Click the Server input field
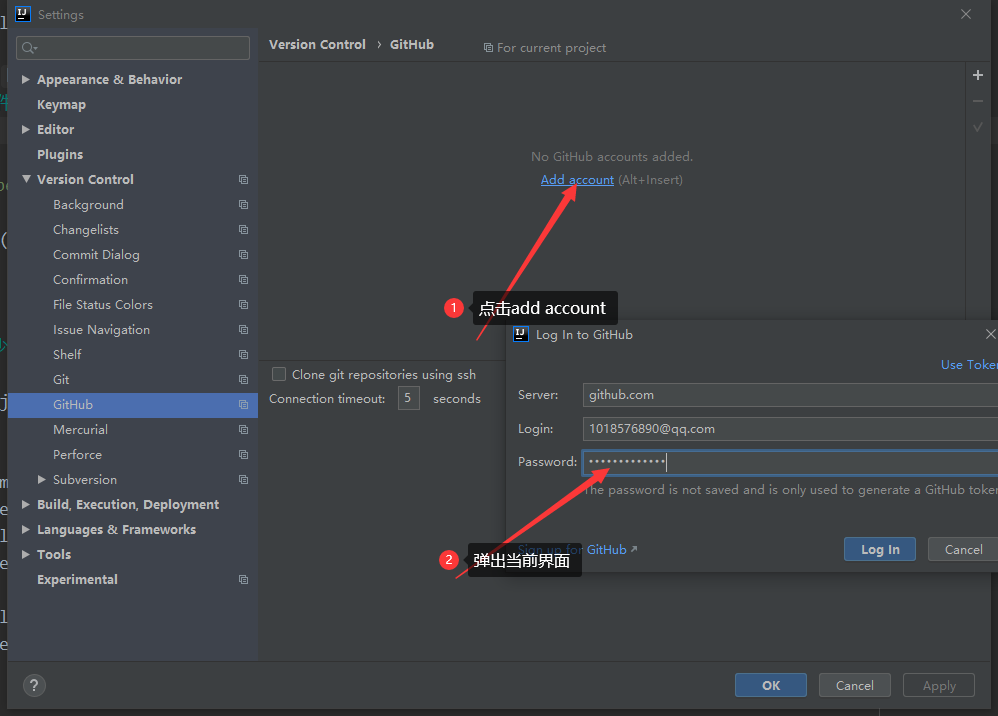The width and height of the screenshot is (998, 716). (x=790, y=395)
